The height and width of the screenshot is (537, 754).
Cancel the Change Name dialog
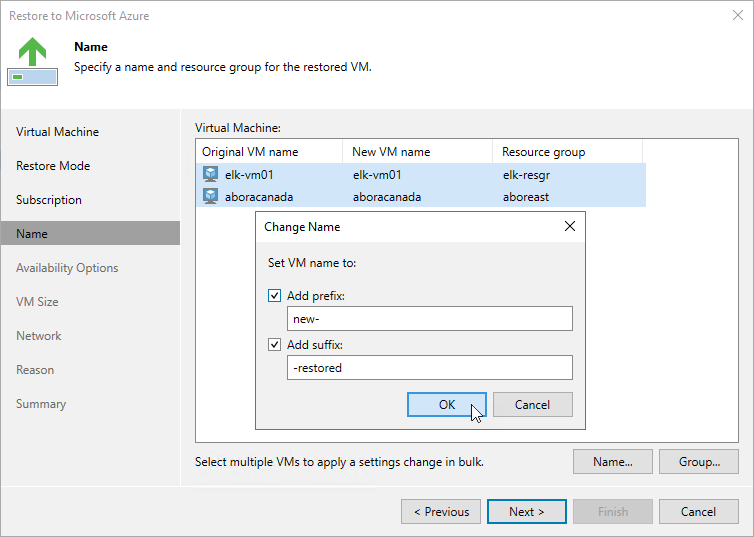[x=532, y=405]
